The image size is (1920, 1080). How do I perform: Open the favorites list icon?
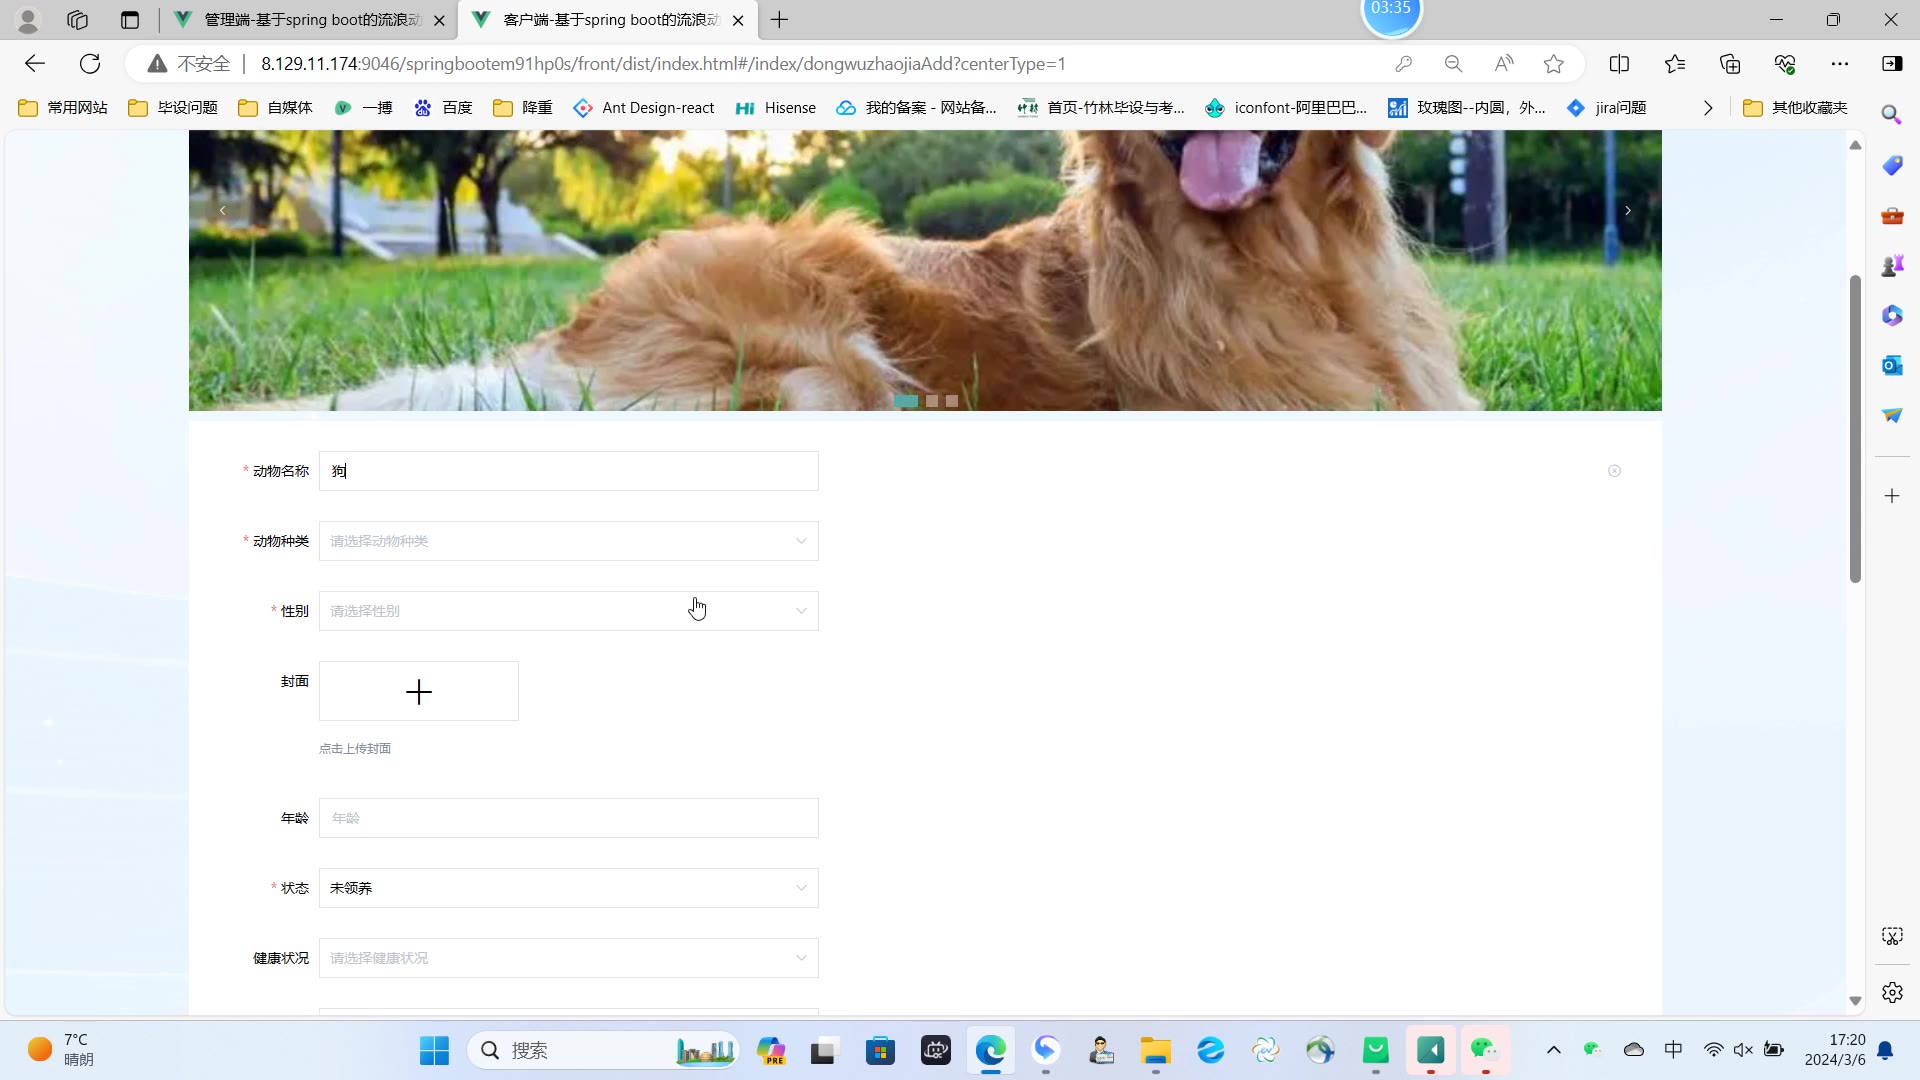coord(1676,64)
